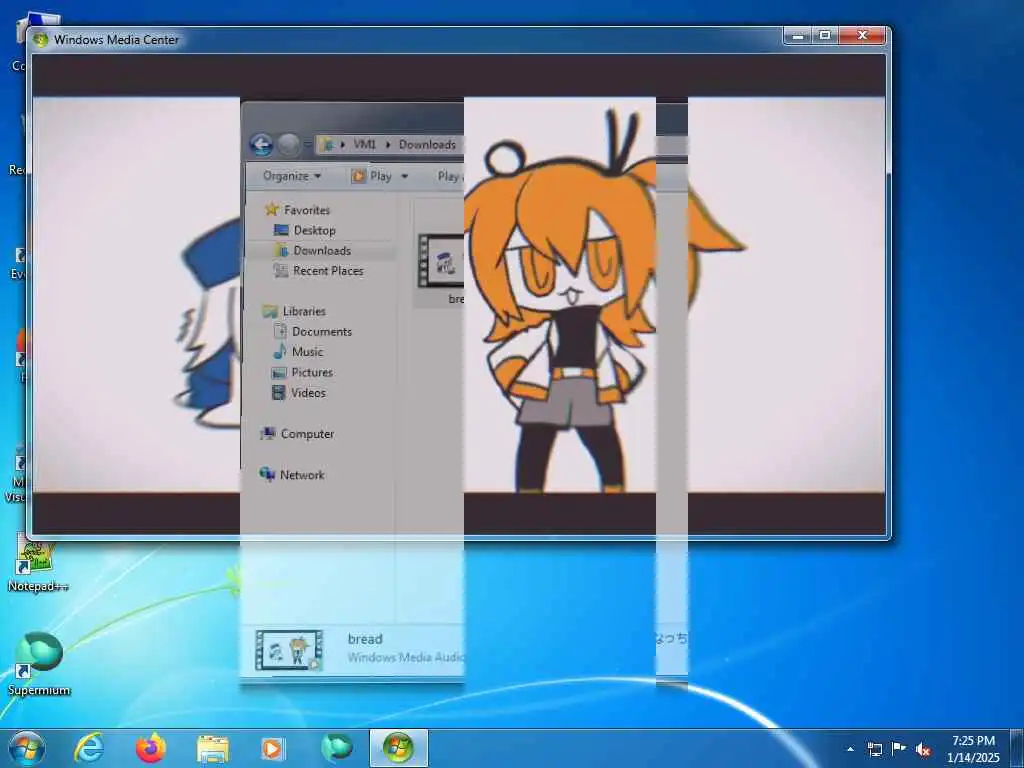Open the Supermium desktop shortcut
Viewport: 1024px width, 768px height.
tap(39, 662)
